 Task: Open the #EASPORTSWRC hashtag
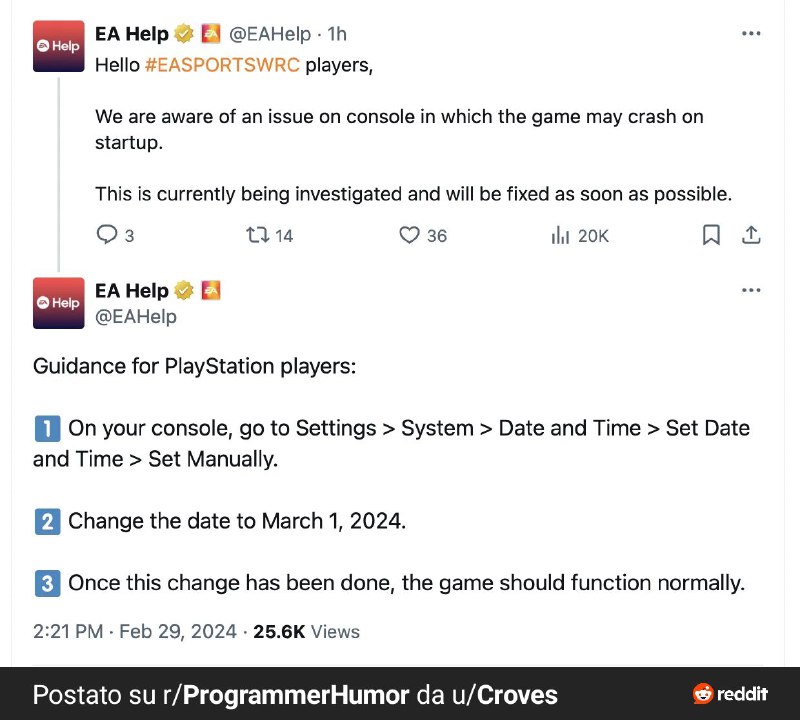pos(222,65)
